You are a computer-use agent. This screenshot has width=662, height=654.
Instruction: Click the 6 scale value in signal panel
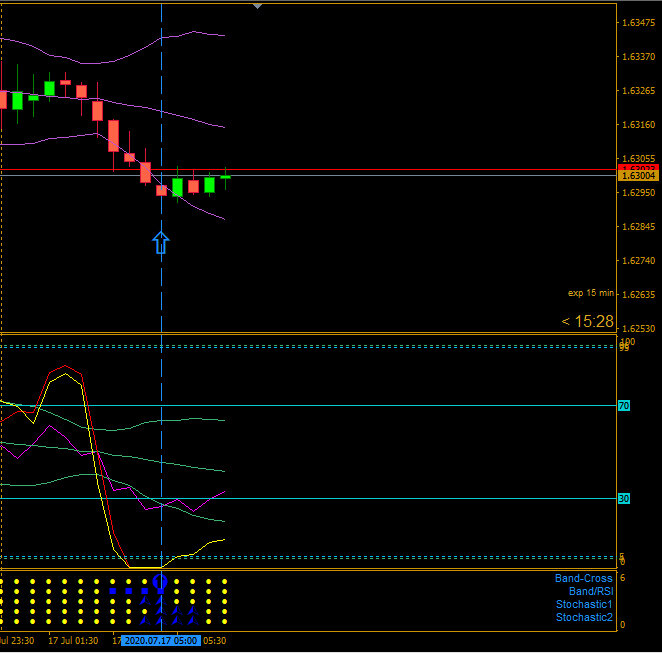[x=622, y=578]
